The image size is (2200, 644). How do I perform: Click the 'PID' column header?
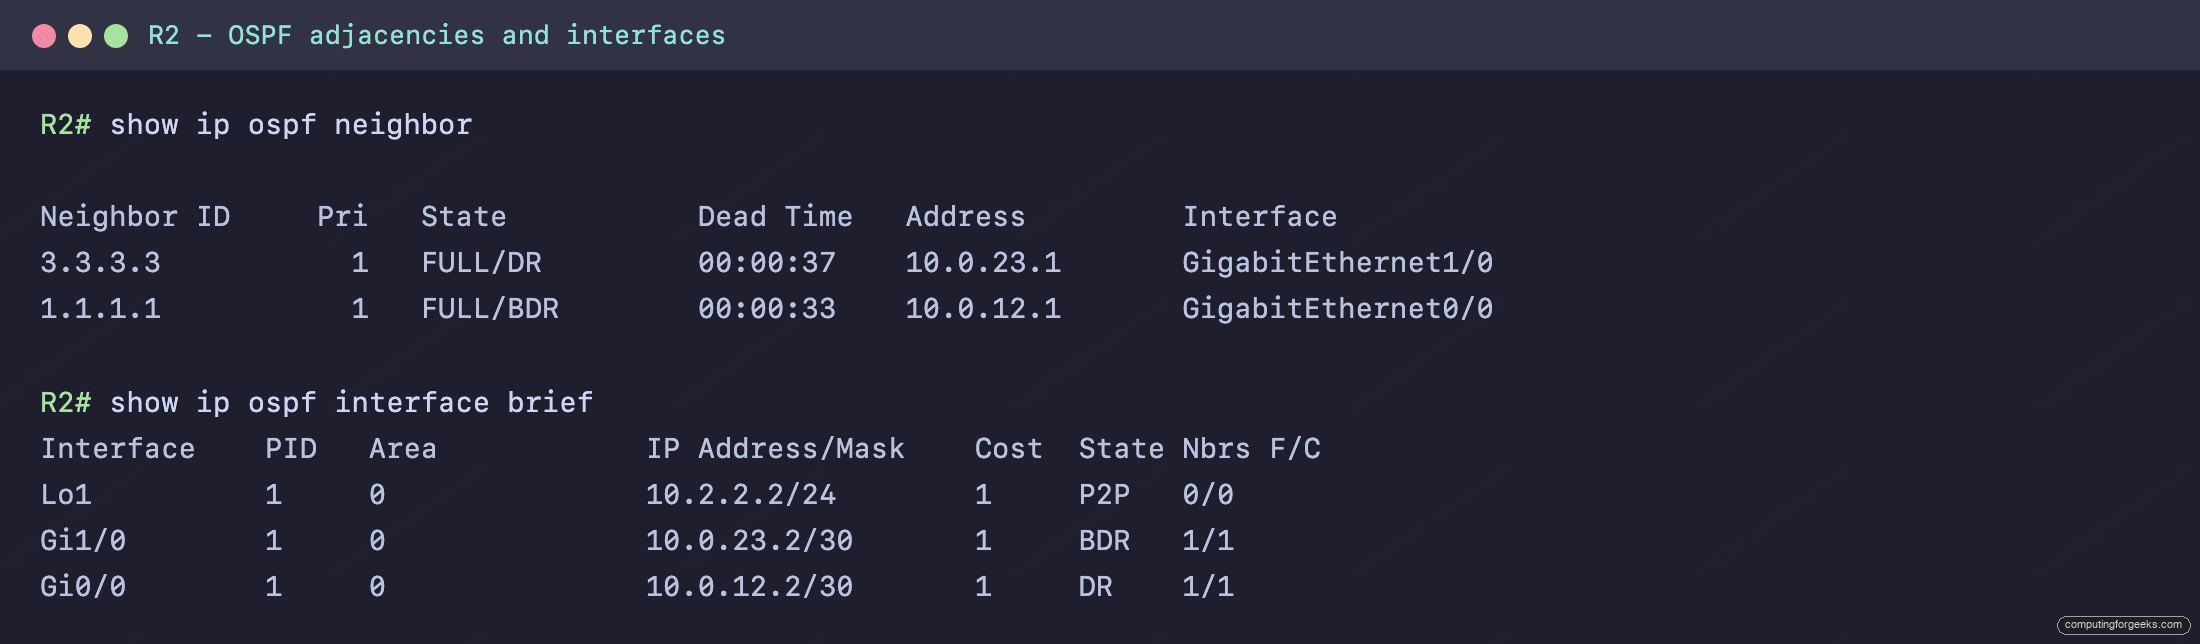(291, 449)
